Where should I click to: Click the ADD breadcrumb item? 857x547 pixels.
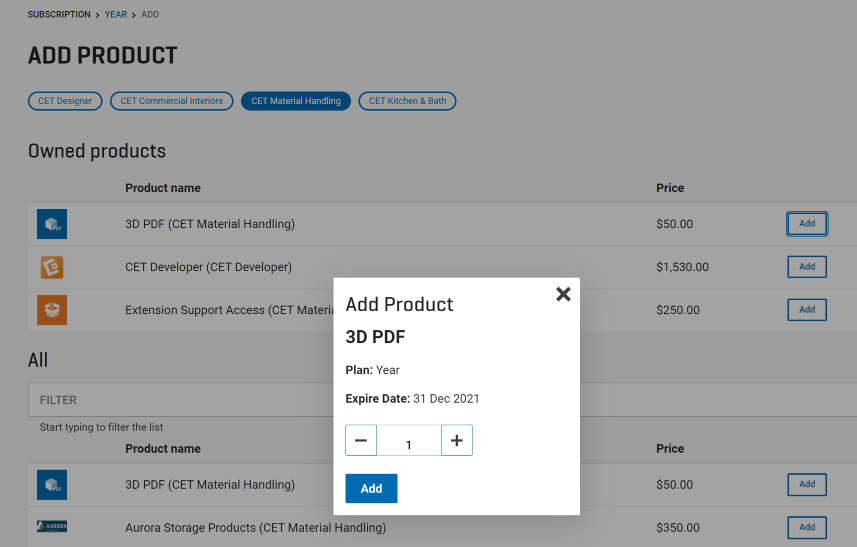(x=150, y=15)
